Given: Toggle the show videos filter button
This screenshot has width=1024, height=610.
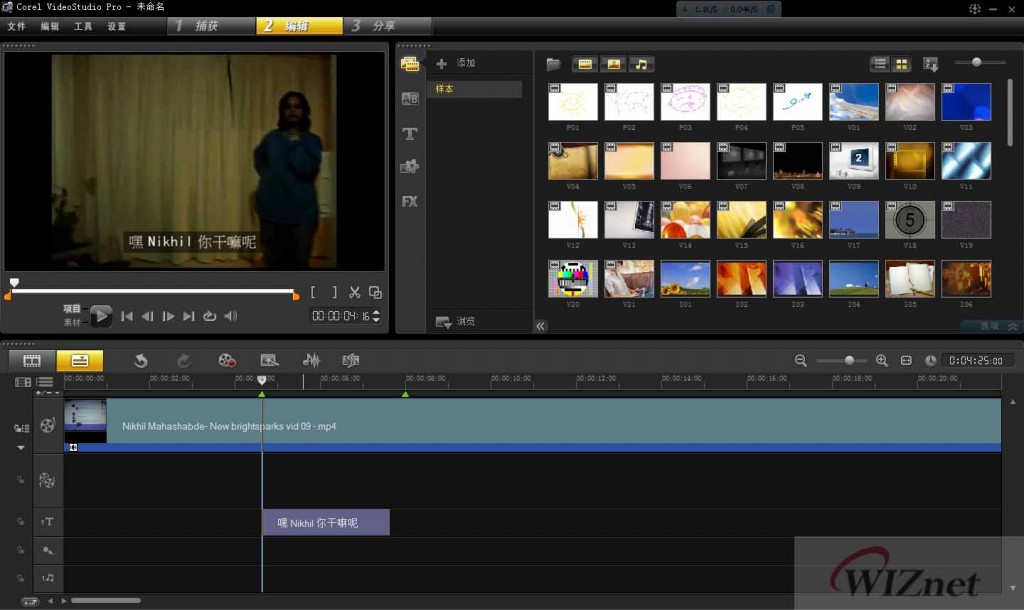Looking at the screenshot, I should pyautogui.click(x=585, y=64).
